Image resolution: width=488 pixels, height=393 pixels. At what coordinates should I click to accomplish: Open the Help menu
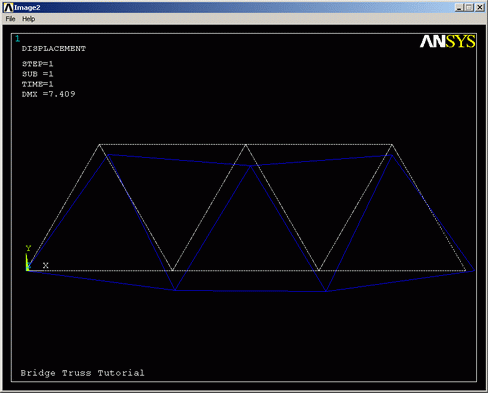[28, 19]
